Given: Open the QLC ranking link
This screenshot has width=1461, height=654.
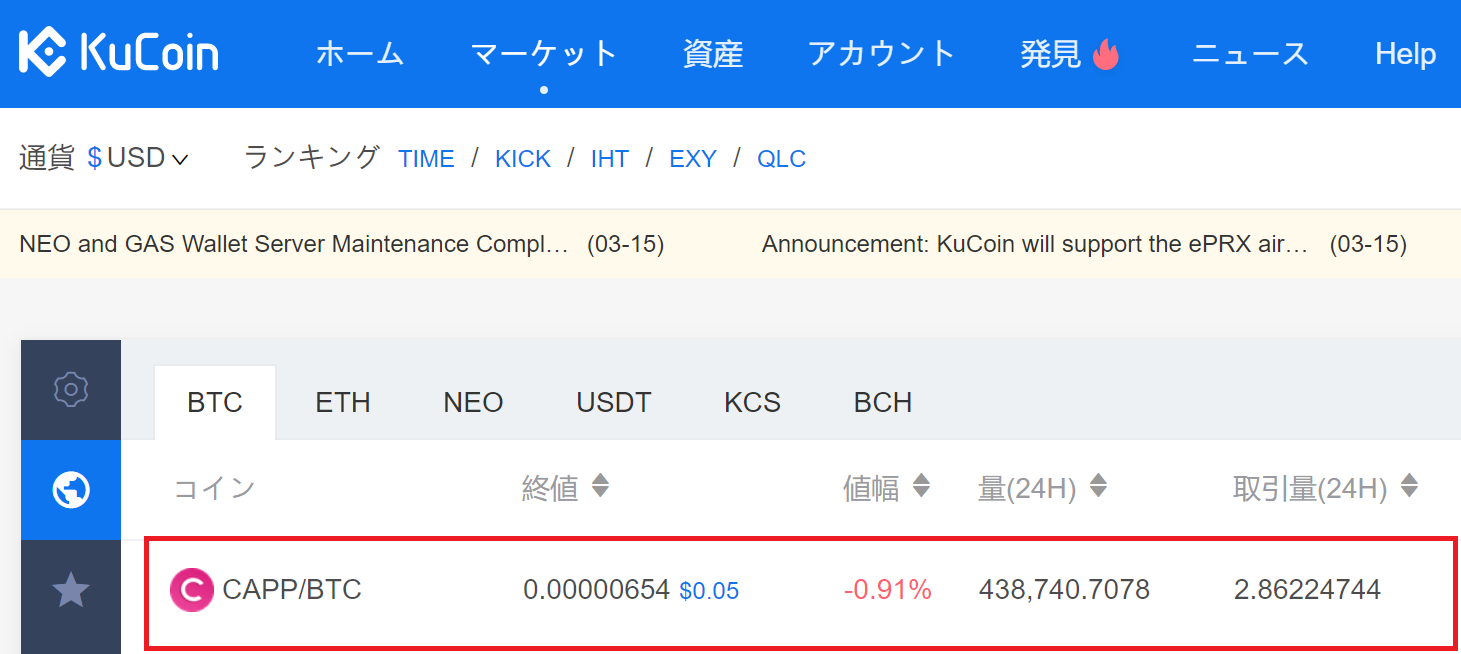Looking at the screenshot, I should tap(781, 159).
